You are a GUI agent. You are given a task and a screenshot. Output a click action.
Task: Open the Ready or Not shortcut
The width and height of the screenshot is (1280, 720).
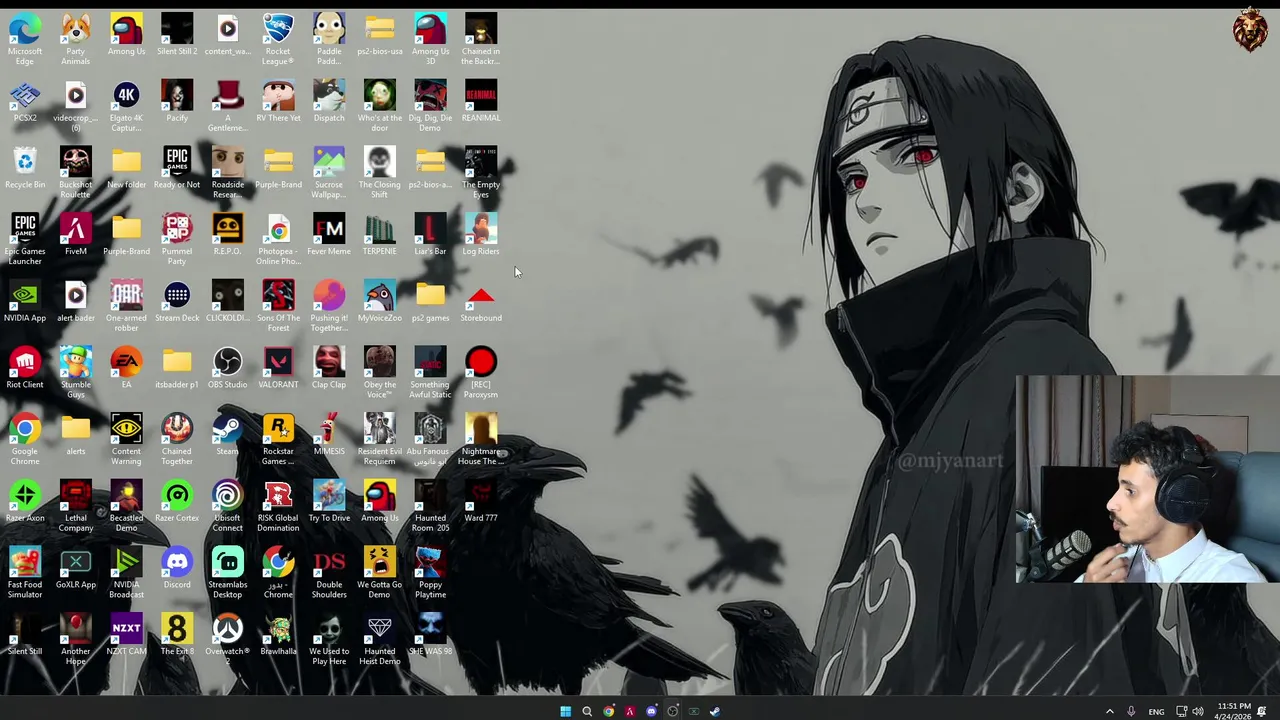coord(177,168)
